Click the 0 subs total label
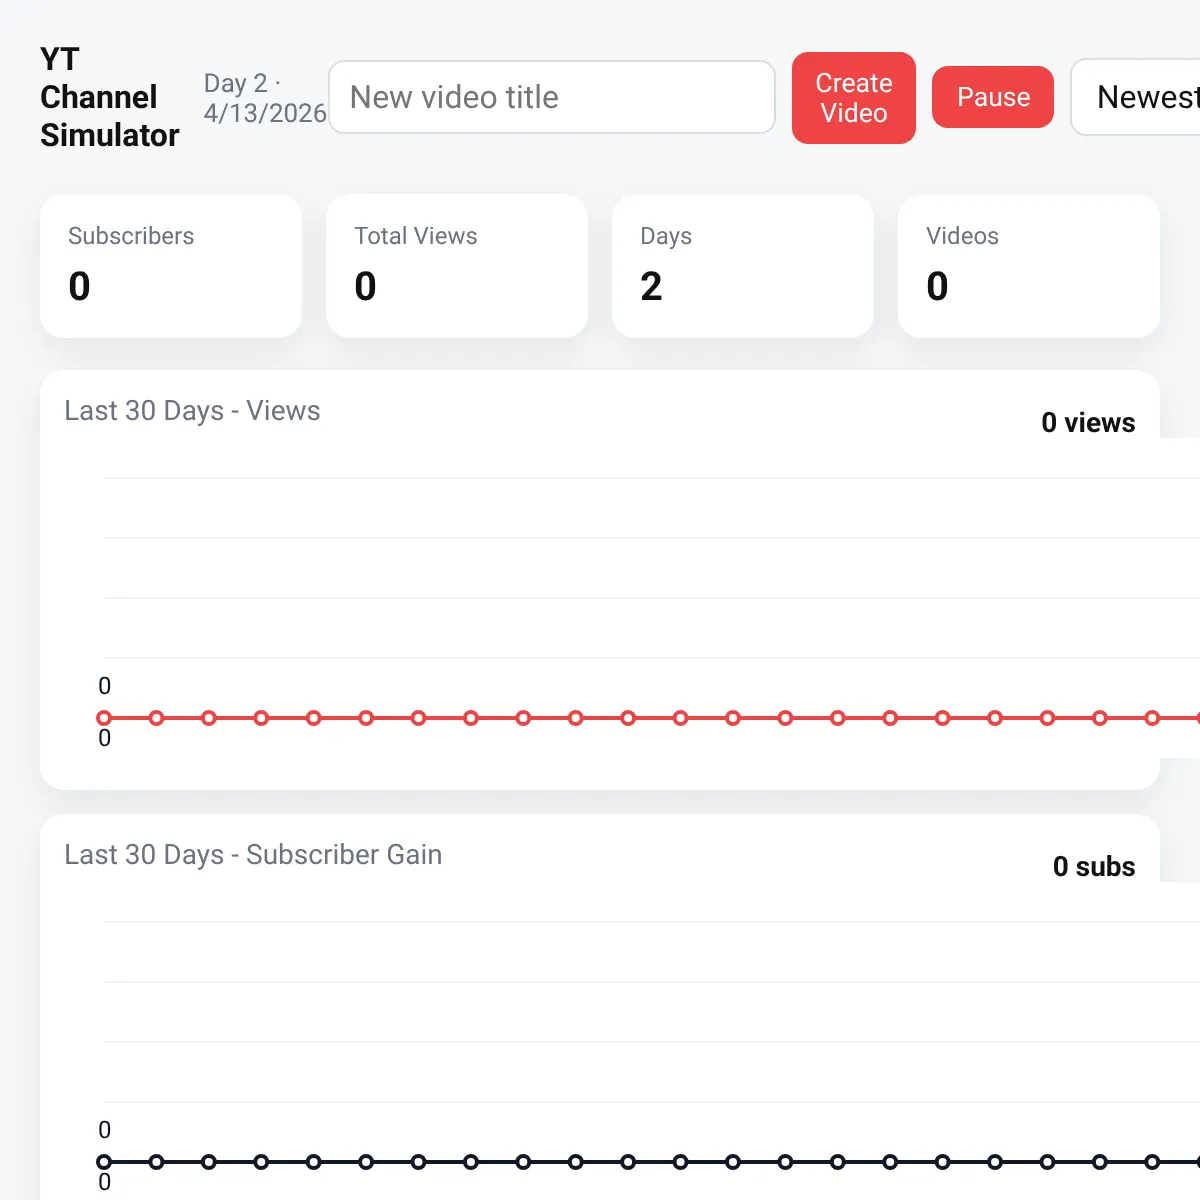The width and height of the screenshot is (1200, 1200). [x=1094, y=867]
